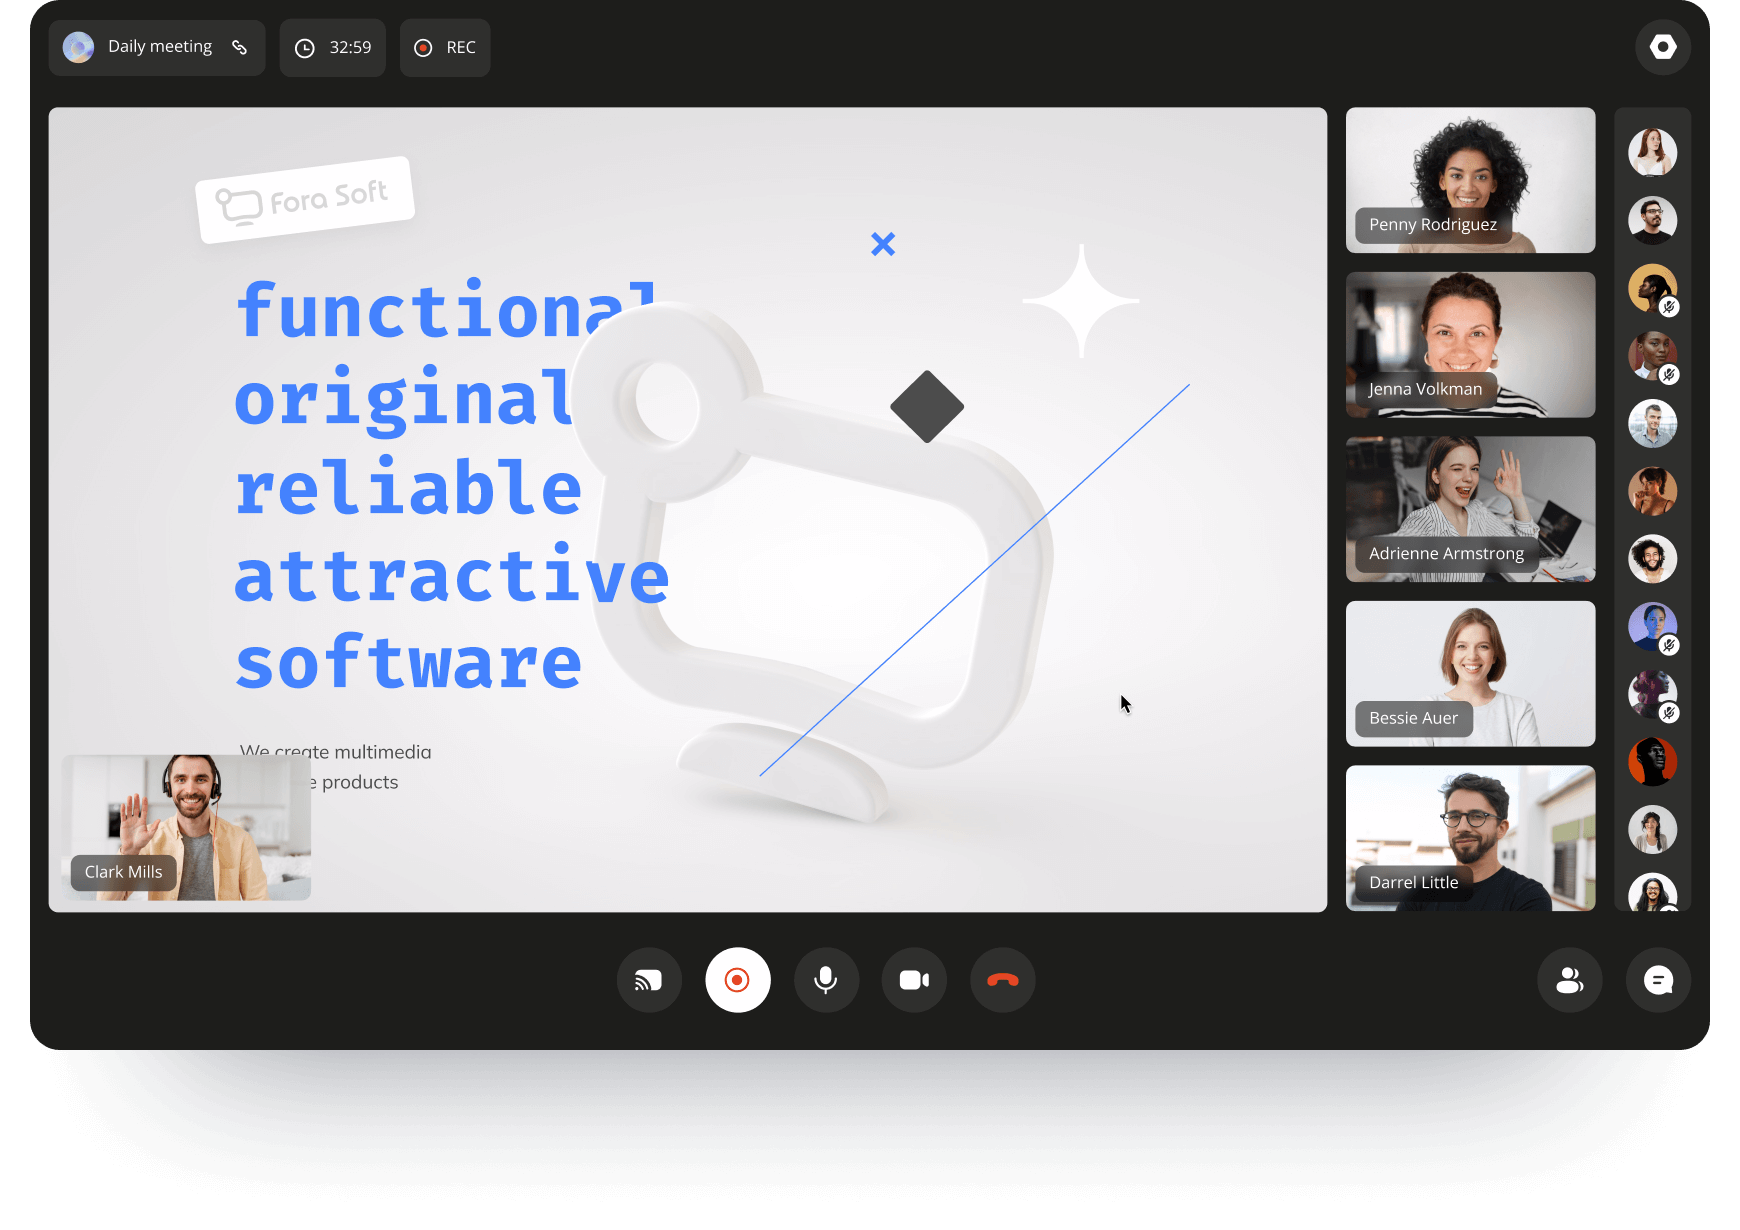Screen dimensions: 1740x1230
Task: Start screen casting from the bottom bar
Action: point(649,980)
